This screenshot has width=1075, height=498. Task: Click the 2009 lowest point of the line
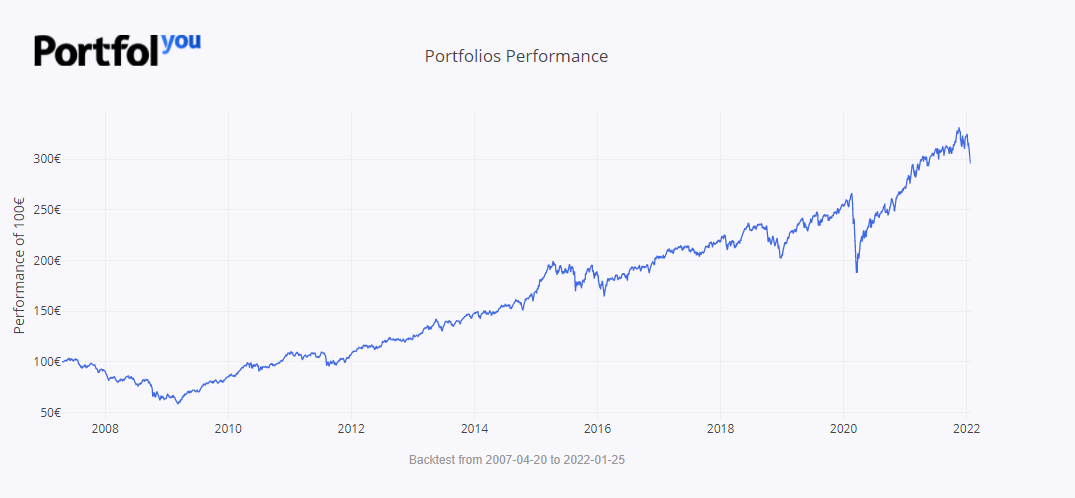(x=178, y=403)
